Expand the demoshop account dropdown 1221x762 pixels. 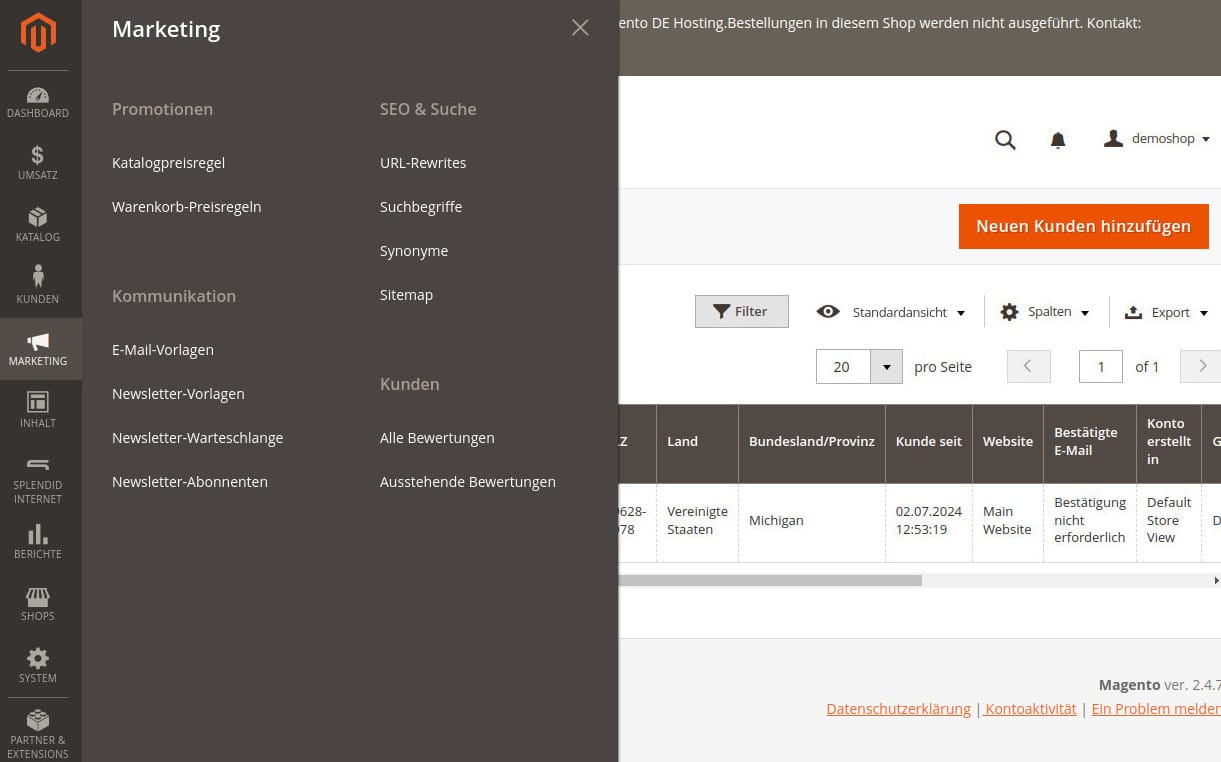[x=1157, y=139]
